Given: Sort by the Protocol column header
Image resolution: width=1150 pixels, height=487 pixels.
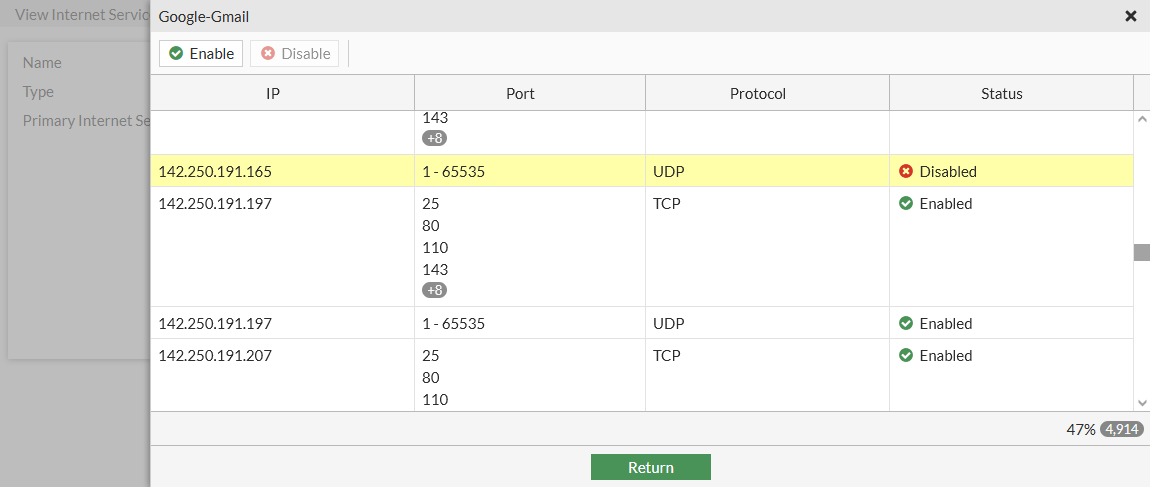Looking at the screenshot, I should [x=757, y=93].
